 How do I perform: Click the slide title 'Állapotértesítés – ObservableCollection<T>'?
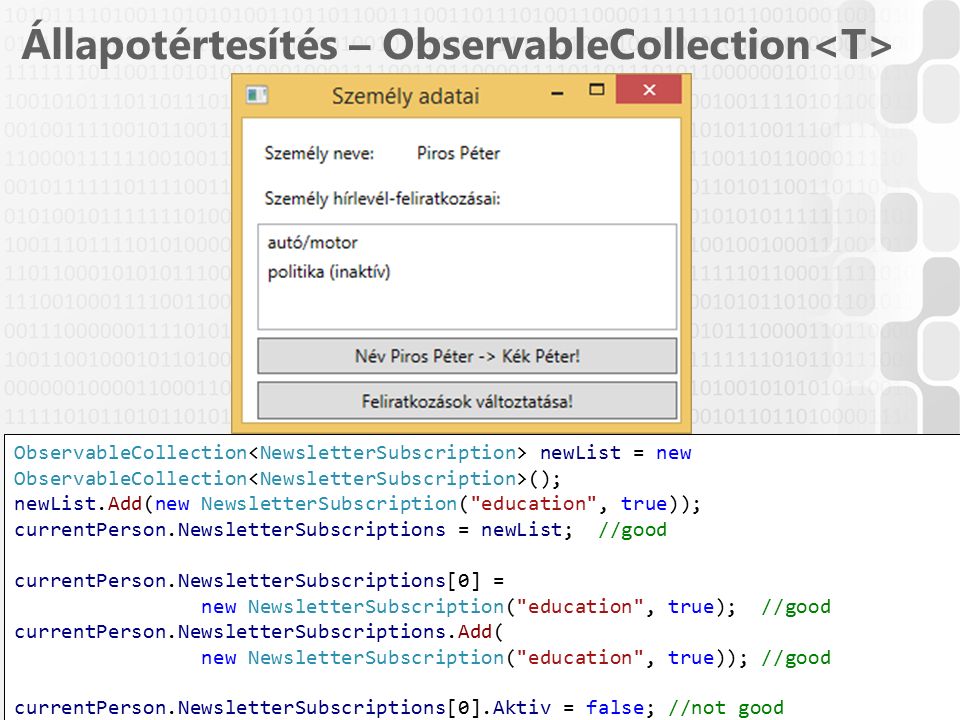(457, 44)
